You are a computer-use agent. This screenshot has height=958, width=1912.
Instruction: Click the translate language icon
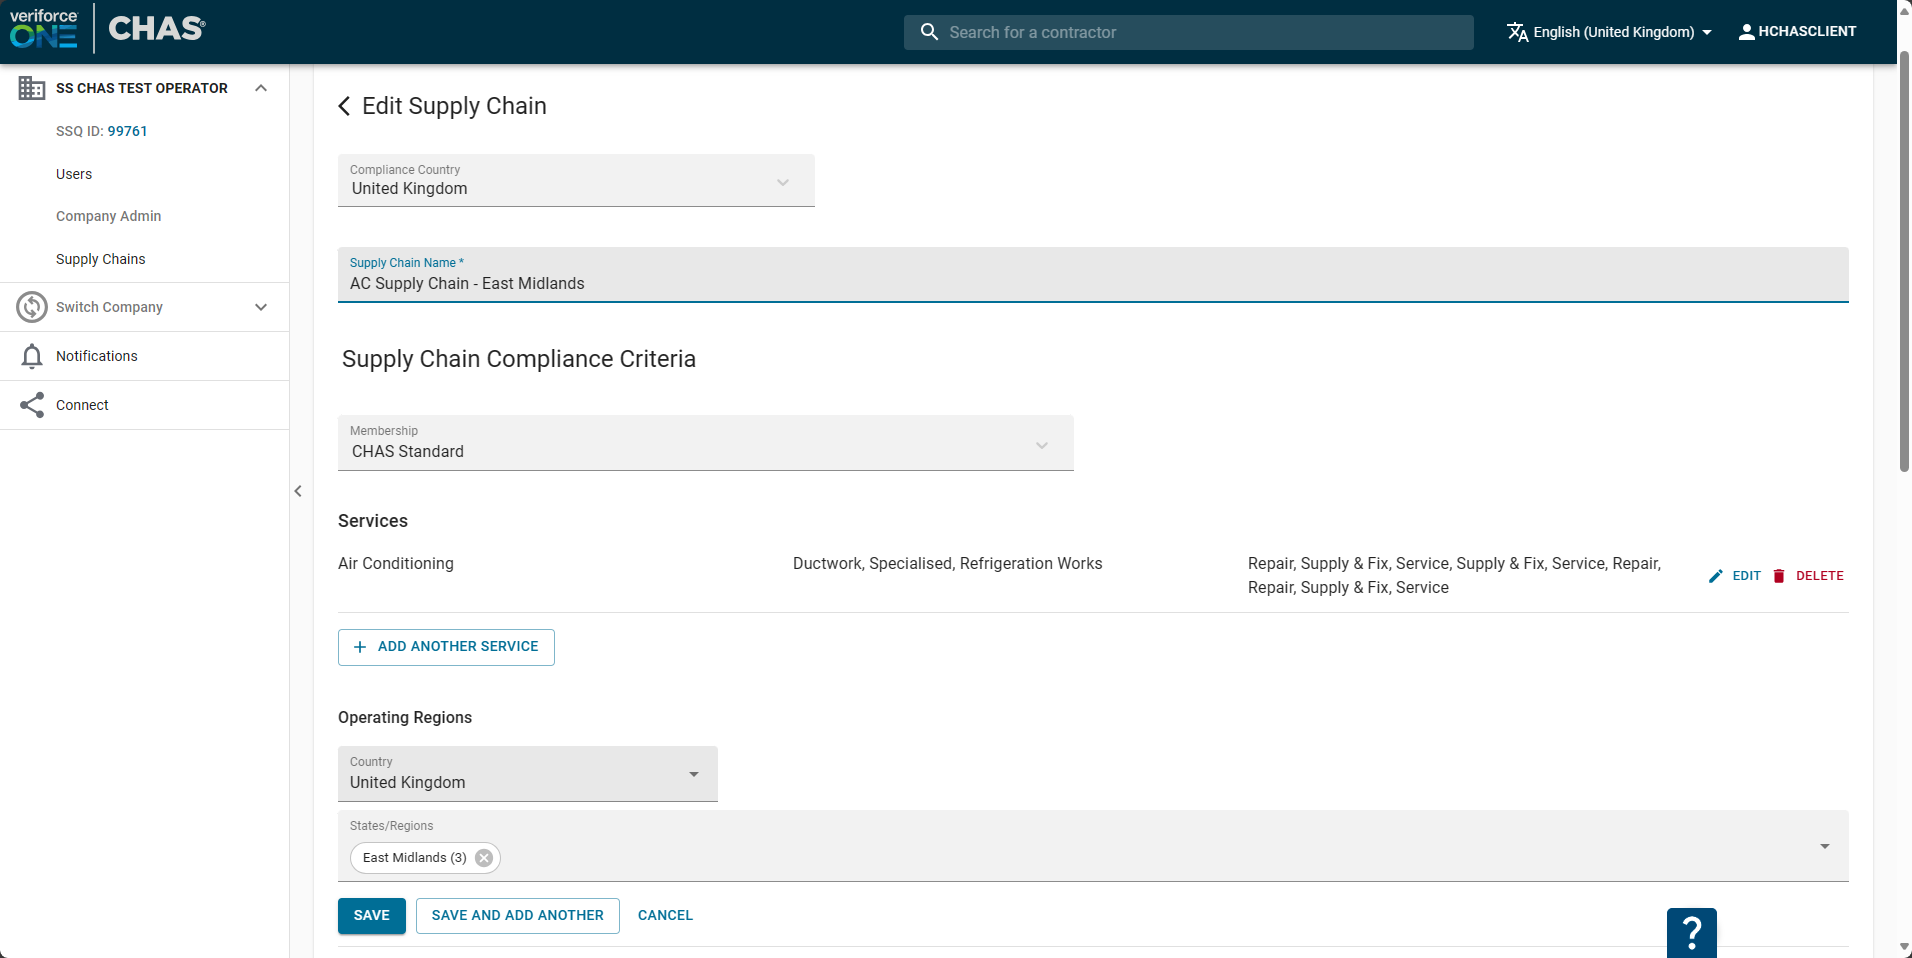coord(1517,32)
